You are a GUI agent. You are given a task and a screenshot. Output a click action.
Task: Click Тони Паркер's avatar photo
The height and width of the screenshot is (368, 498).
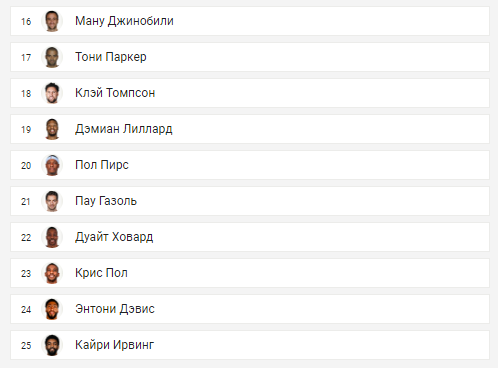pos(52,57)
